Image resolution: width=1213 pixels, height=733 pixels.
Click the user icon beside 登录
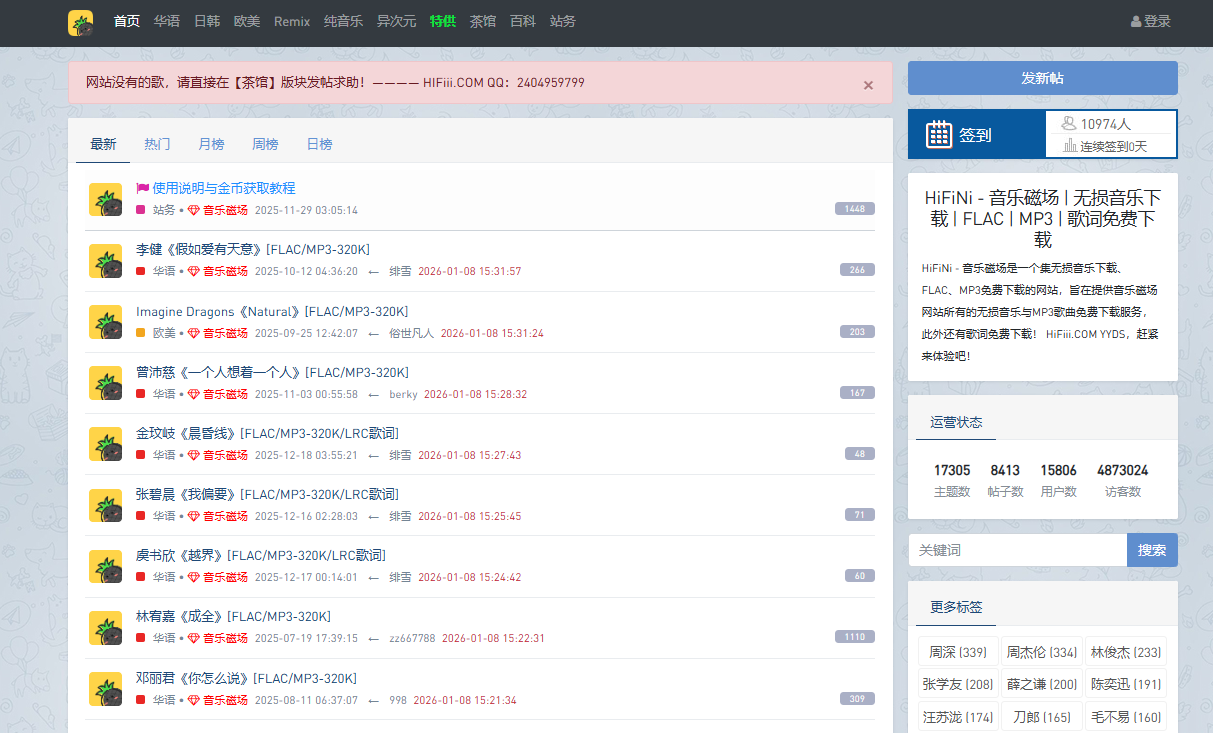[1135, 22]
